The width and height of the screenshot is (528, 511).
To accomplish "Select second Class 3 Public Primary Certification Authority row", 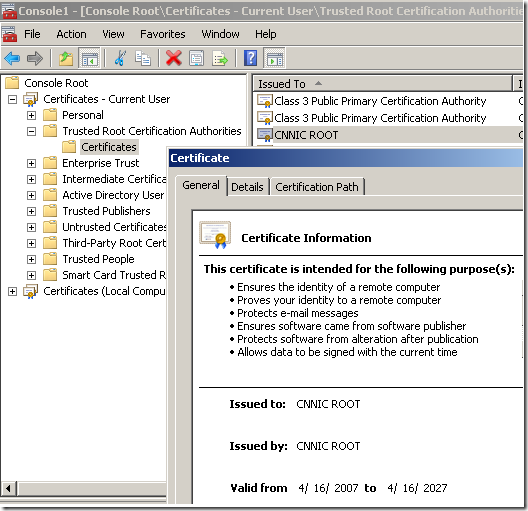I will point(389,118).
